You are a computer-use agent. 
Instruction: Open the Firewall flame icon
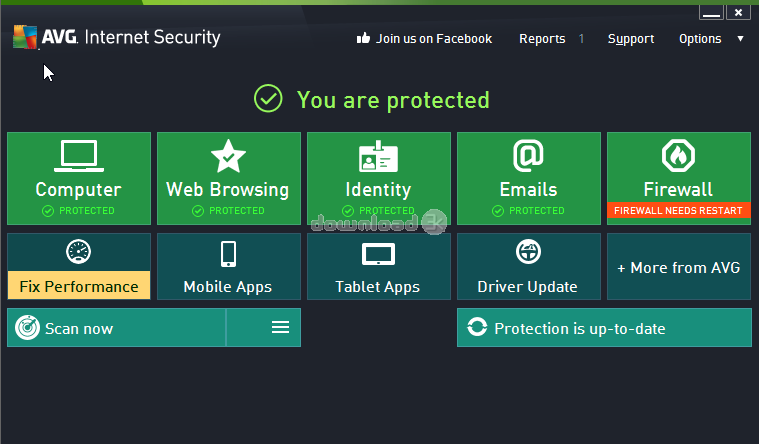678,155
